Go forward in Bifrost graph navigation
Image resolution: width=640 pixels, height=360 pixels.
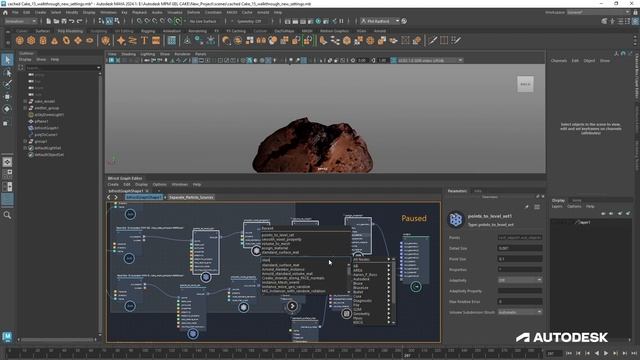click(x=116, y=197)
